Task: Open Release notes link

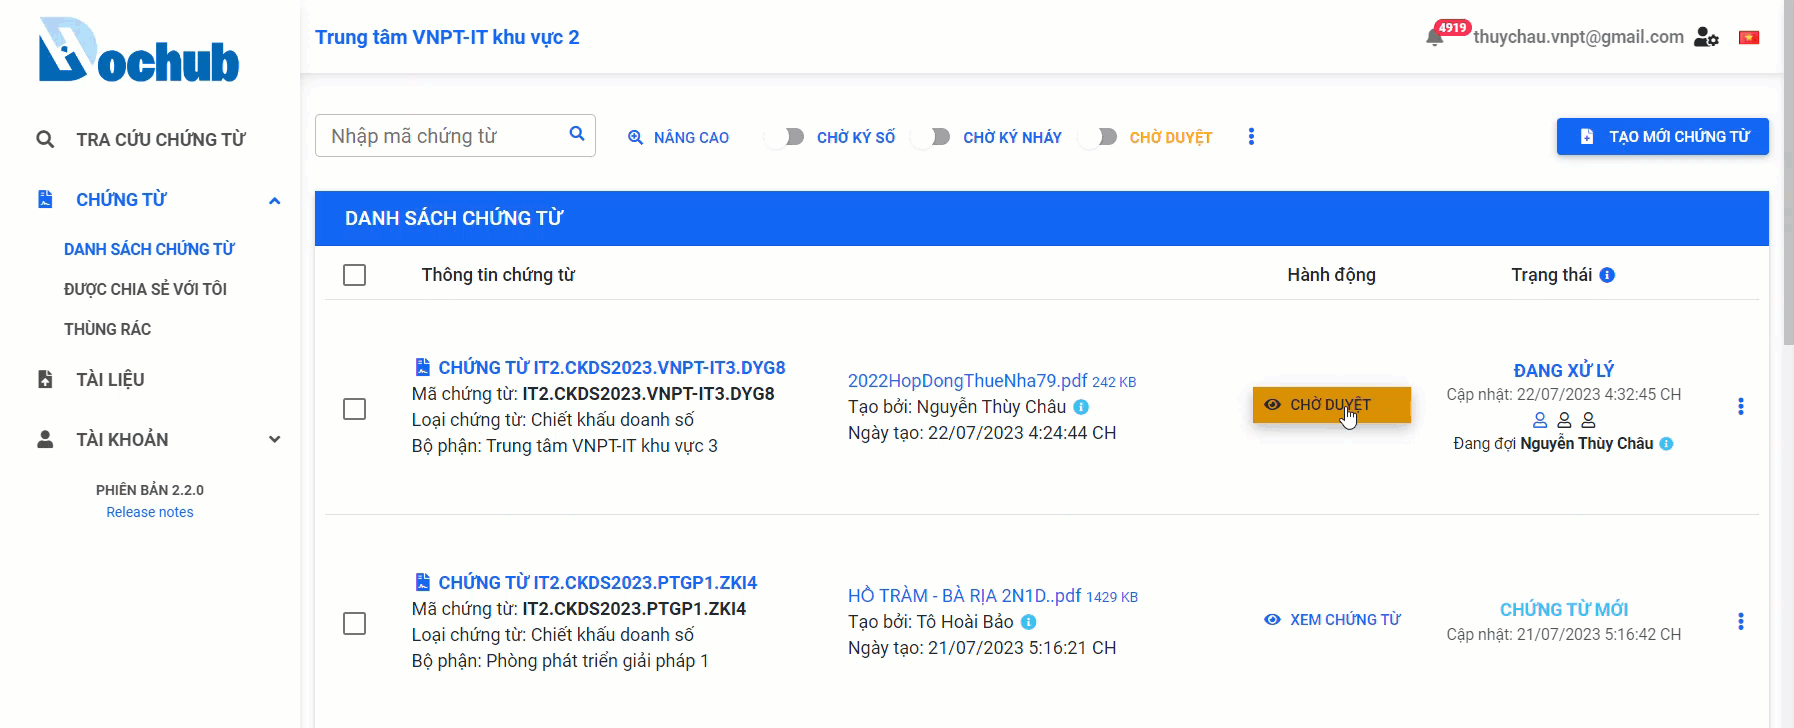Action: (x=150, y=512)
